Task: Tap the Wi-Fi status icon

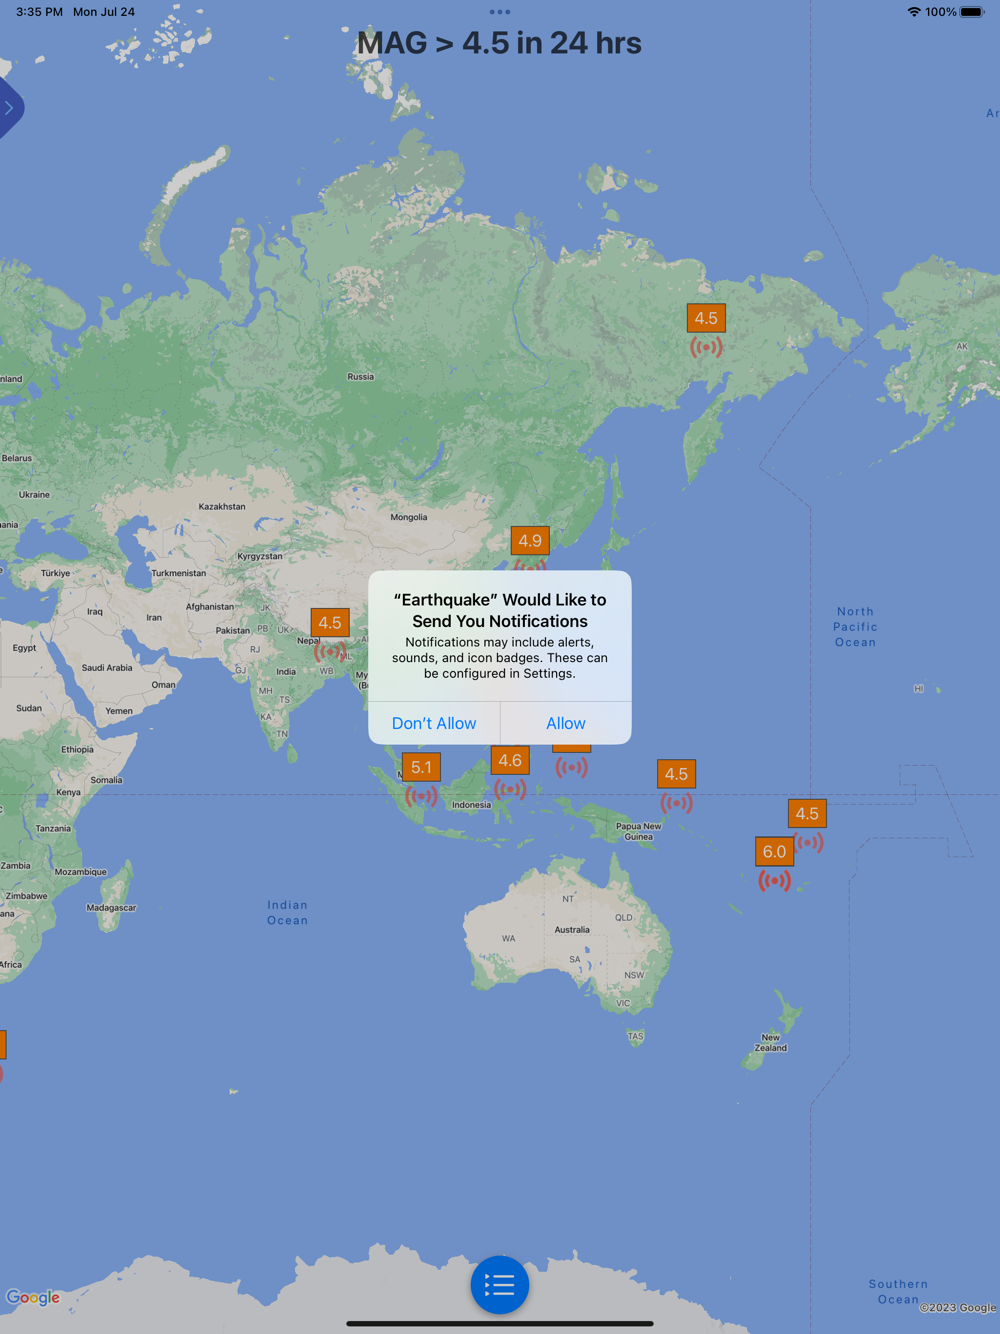Action: (914, 12)
